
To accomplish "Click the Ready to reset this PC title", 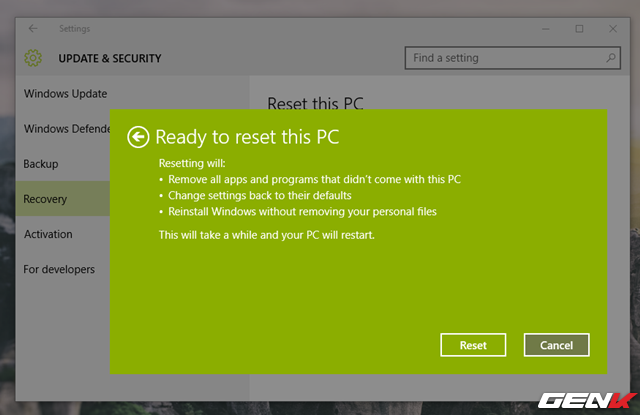I will pos(248,137).
